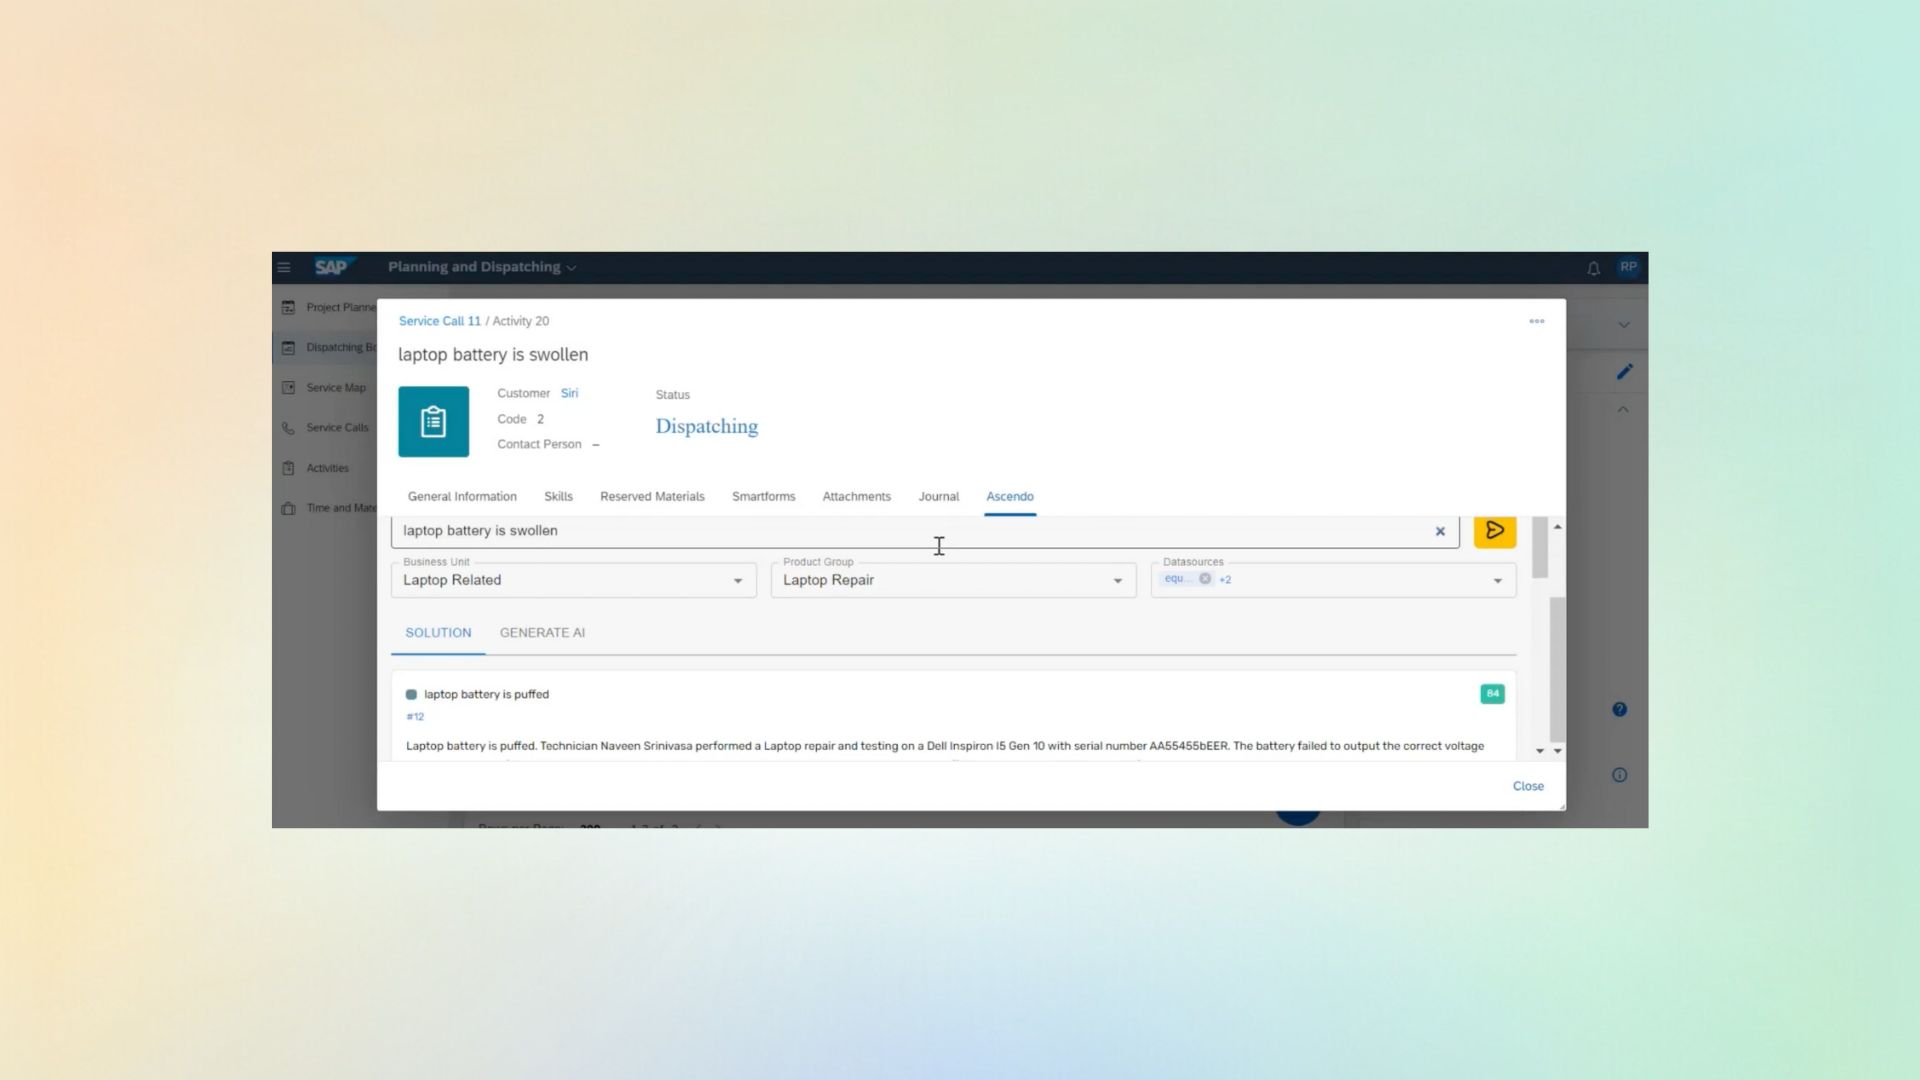Screen dimensions: 1920x1080
Task: Clear the search text with X icon
Action: pos(1440,532)
